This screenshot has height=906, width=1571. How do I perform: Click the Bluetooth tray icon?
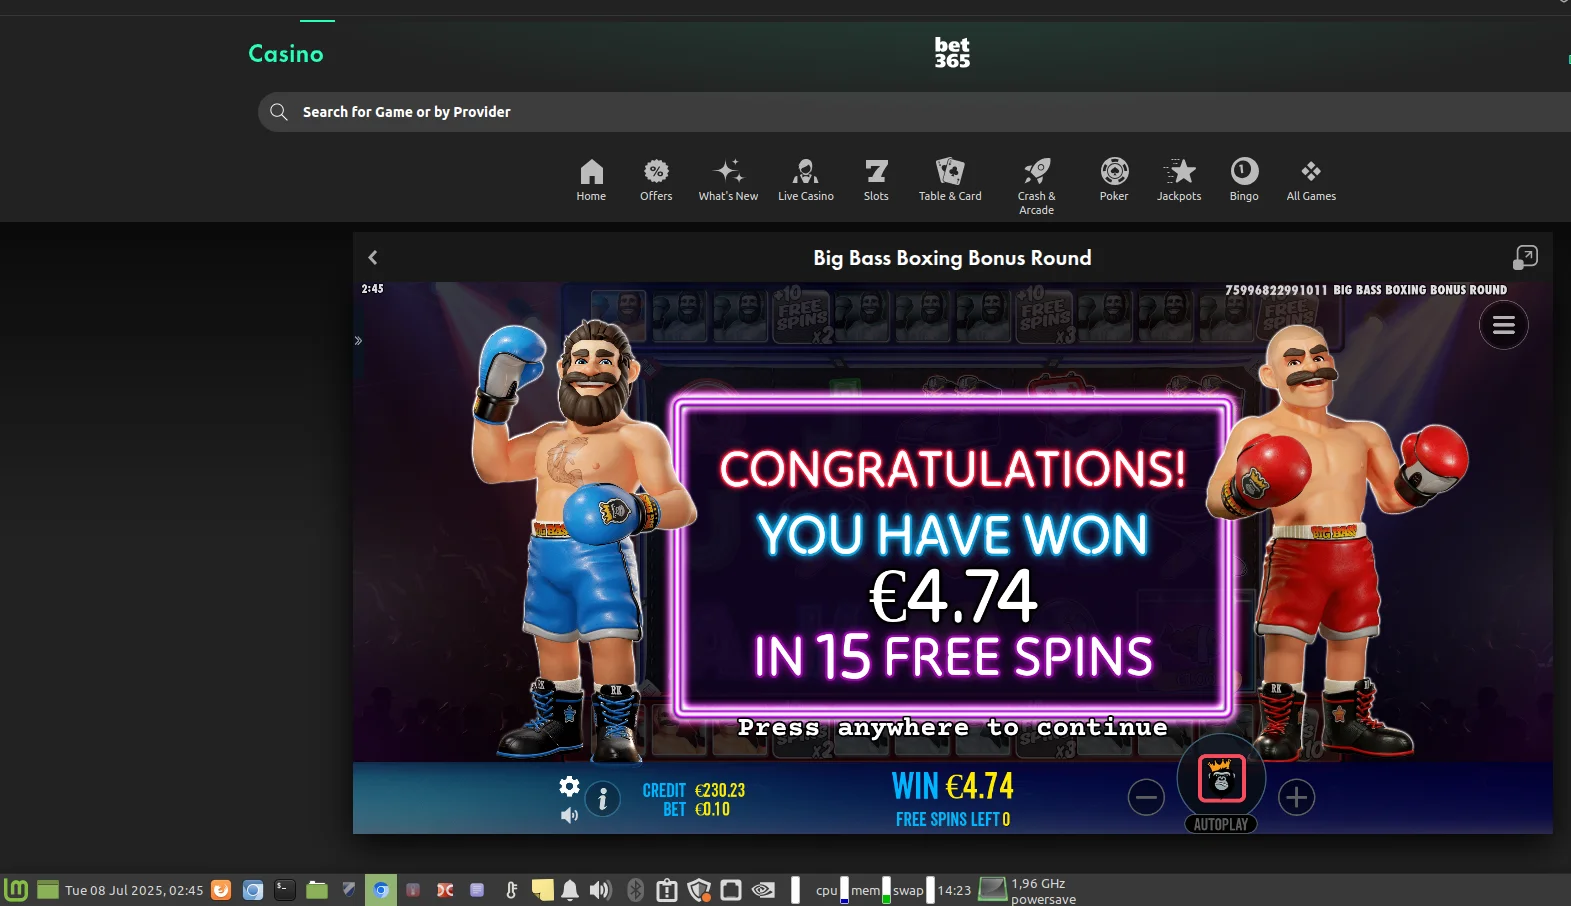634,890
